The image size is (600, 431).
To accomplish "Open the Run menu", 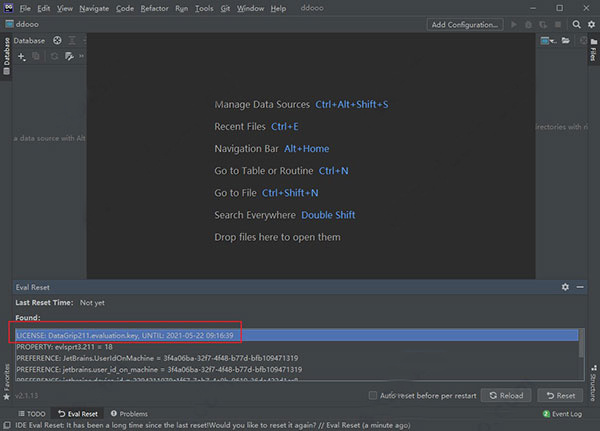I will pyautogui.click(x=182, y=8).
